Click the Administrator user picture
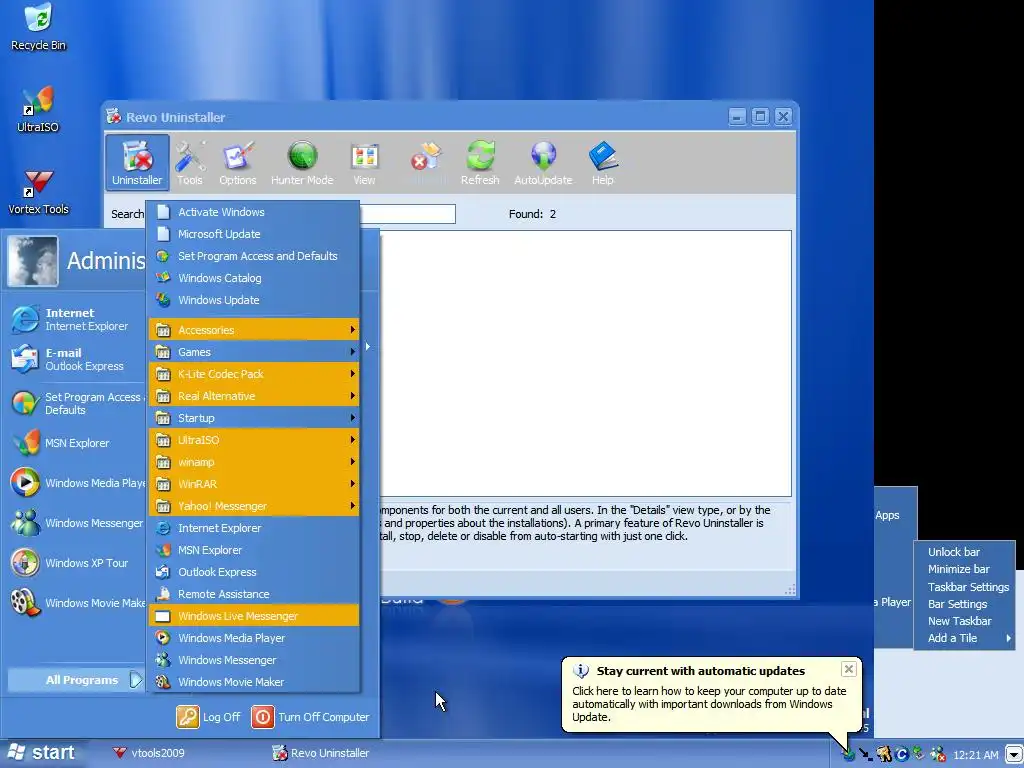The height and width of the screenshot is (768, 1024). pyautogui.click(x=33, y=261)
